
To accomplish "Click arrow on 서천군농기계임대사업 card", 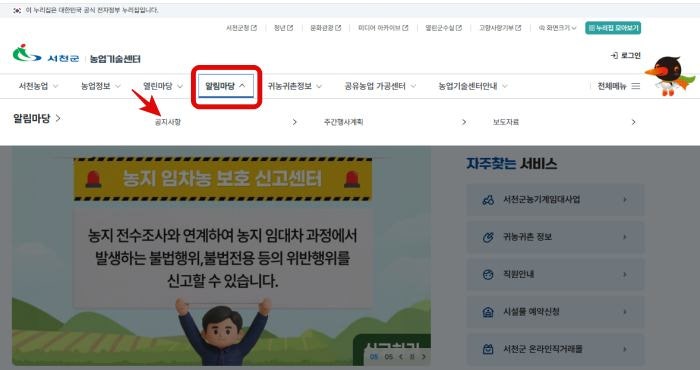I will (x=625, y=200).
